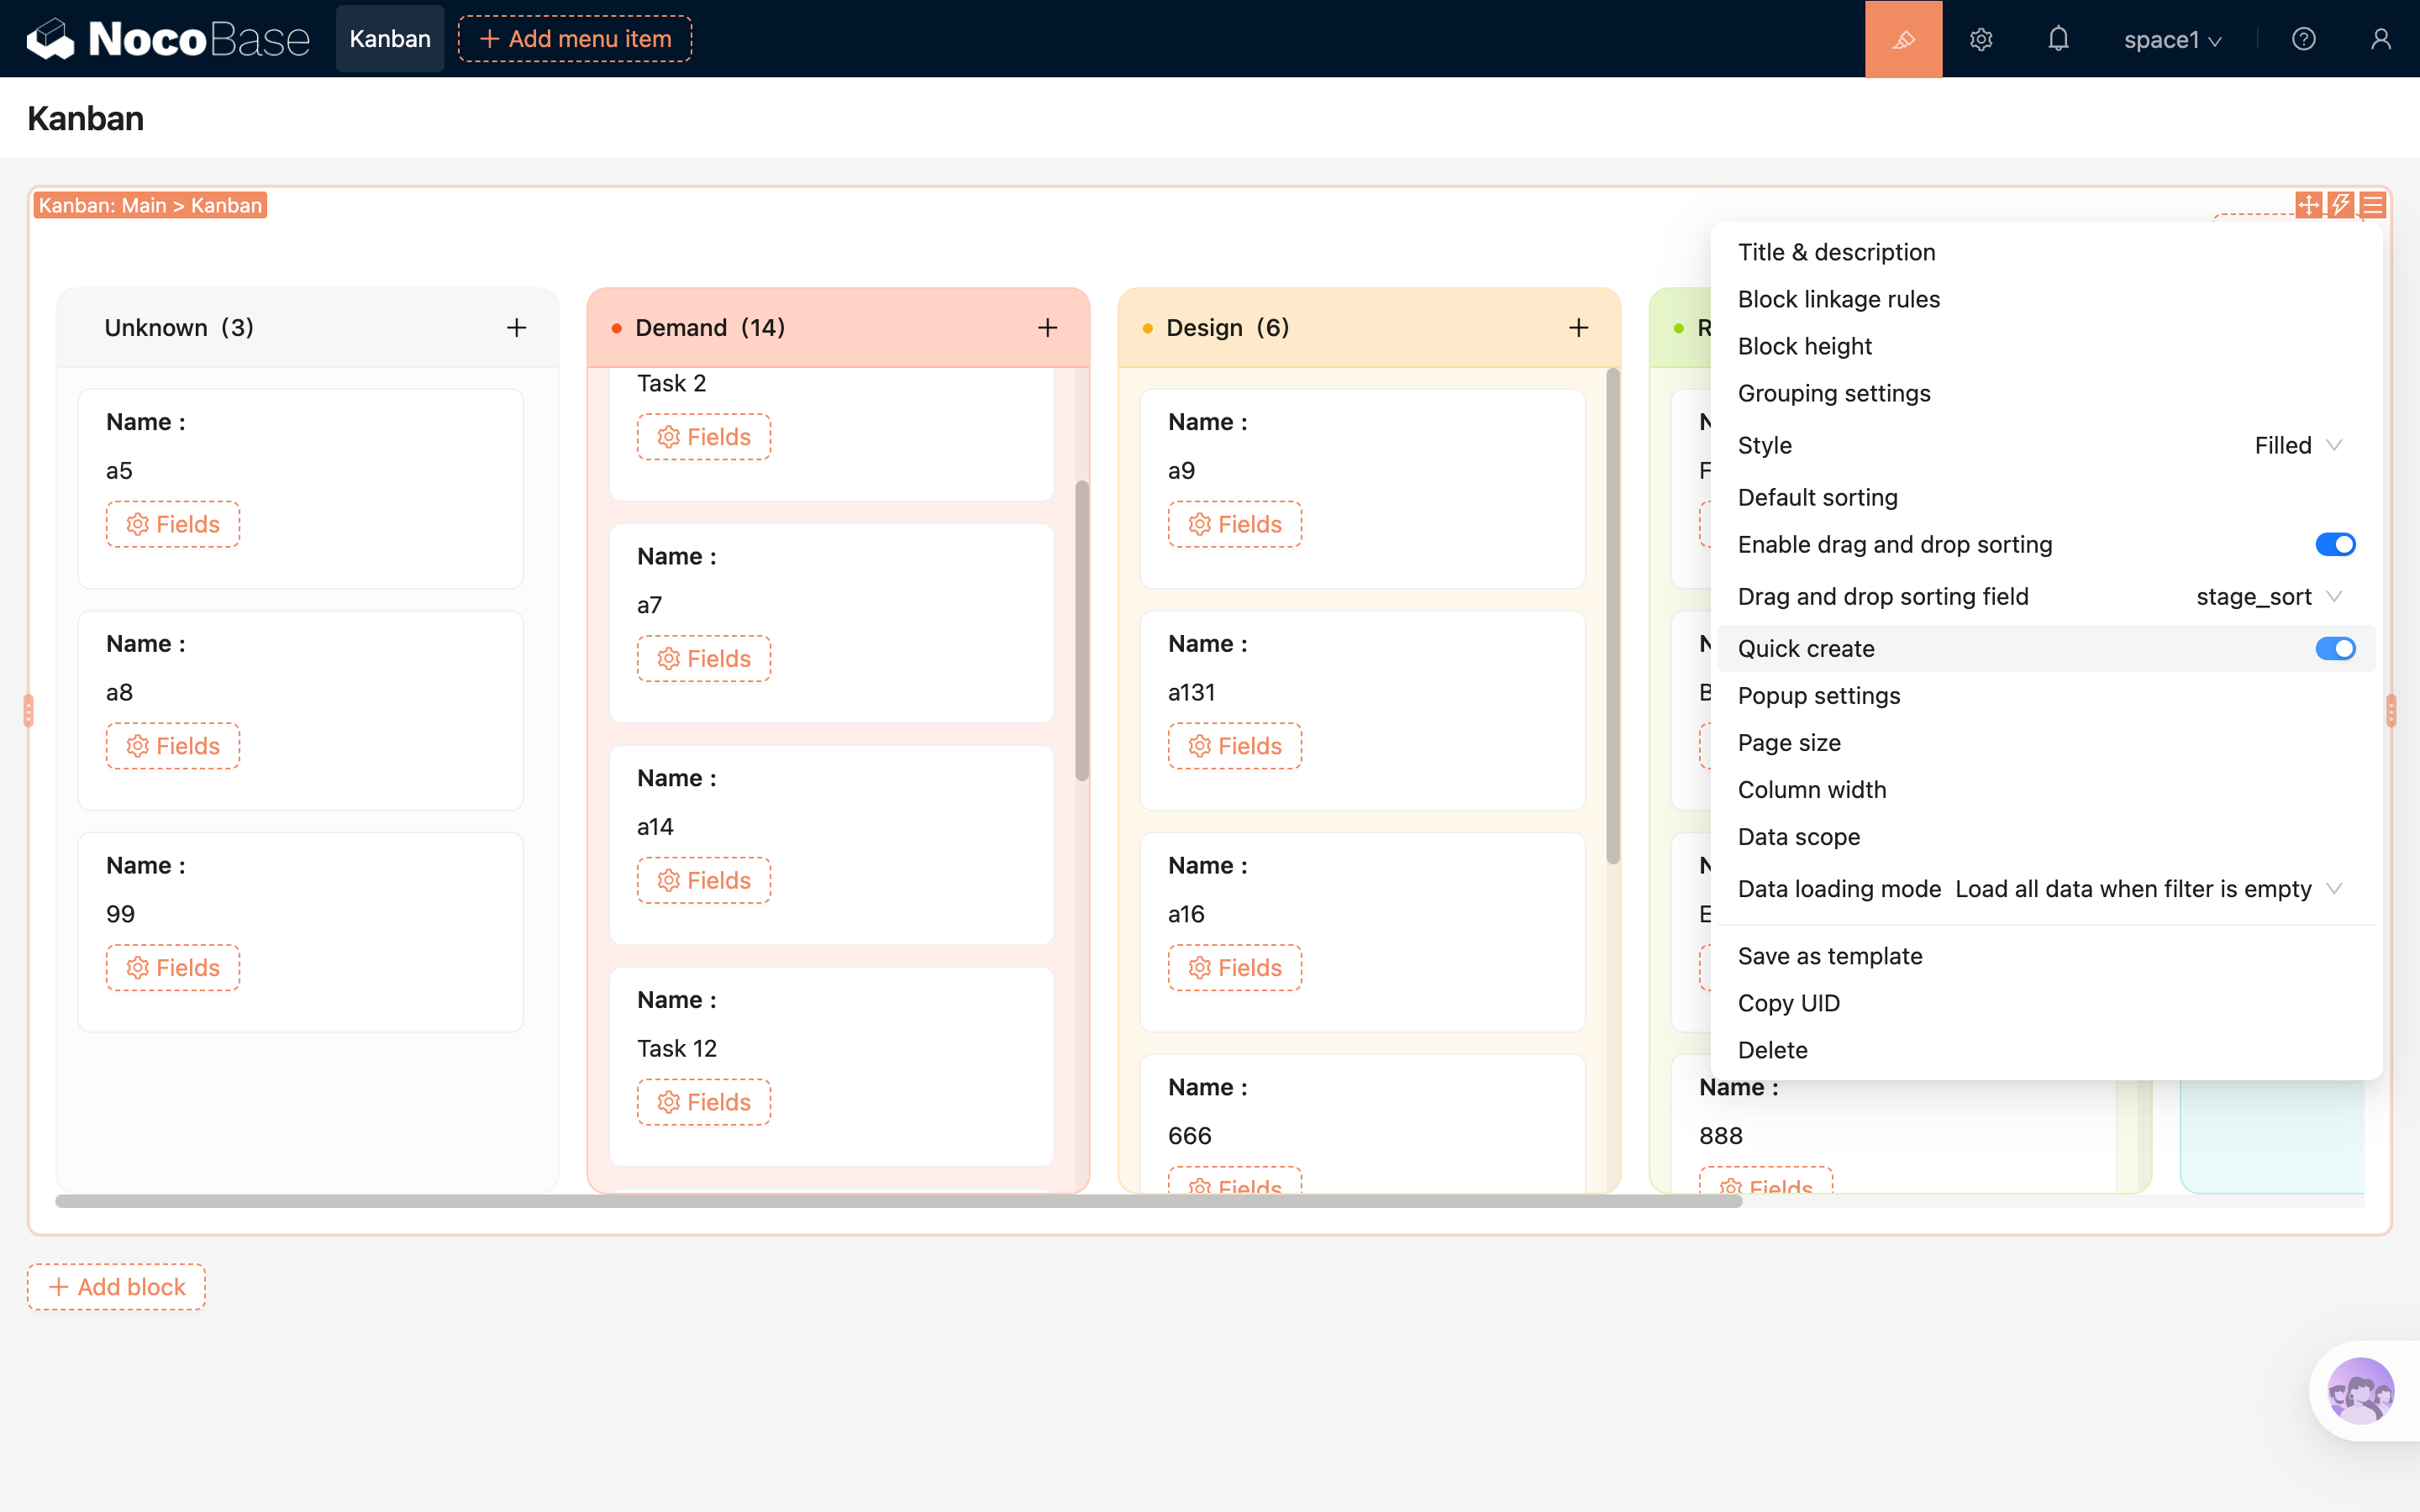Click the Add block button
The width and height of the screenshot is (2420, 1512).
click(x=117, y=1287)
